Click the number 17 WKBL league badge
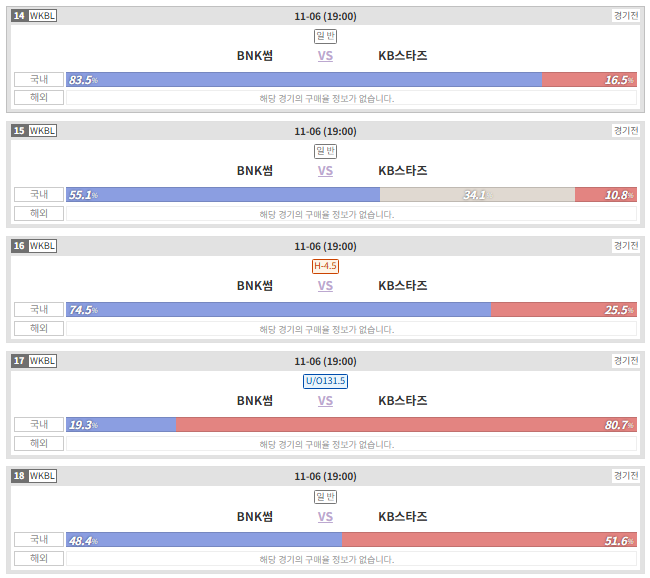650x578 pixels. tap(34, 361)
